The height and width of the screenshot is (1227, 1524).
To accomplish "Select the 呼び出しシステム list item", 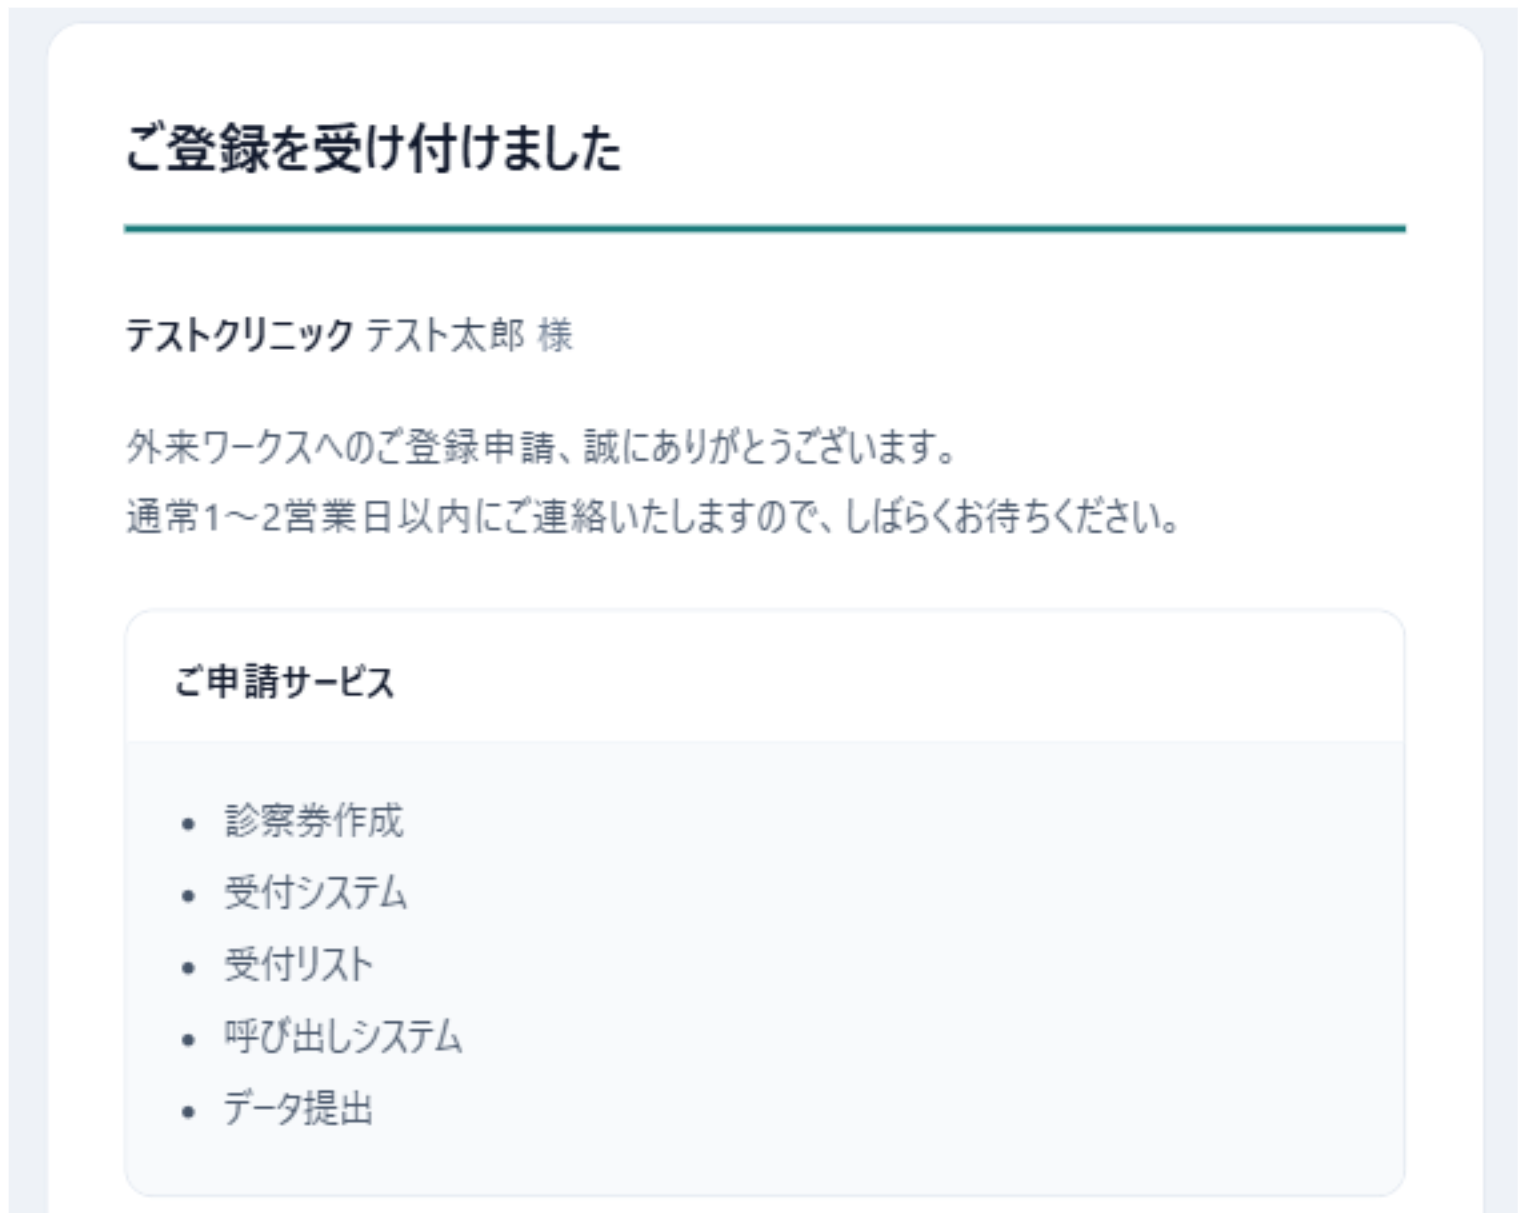I will pos(343,1037).
